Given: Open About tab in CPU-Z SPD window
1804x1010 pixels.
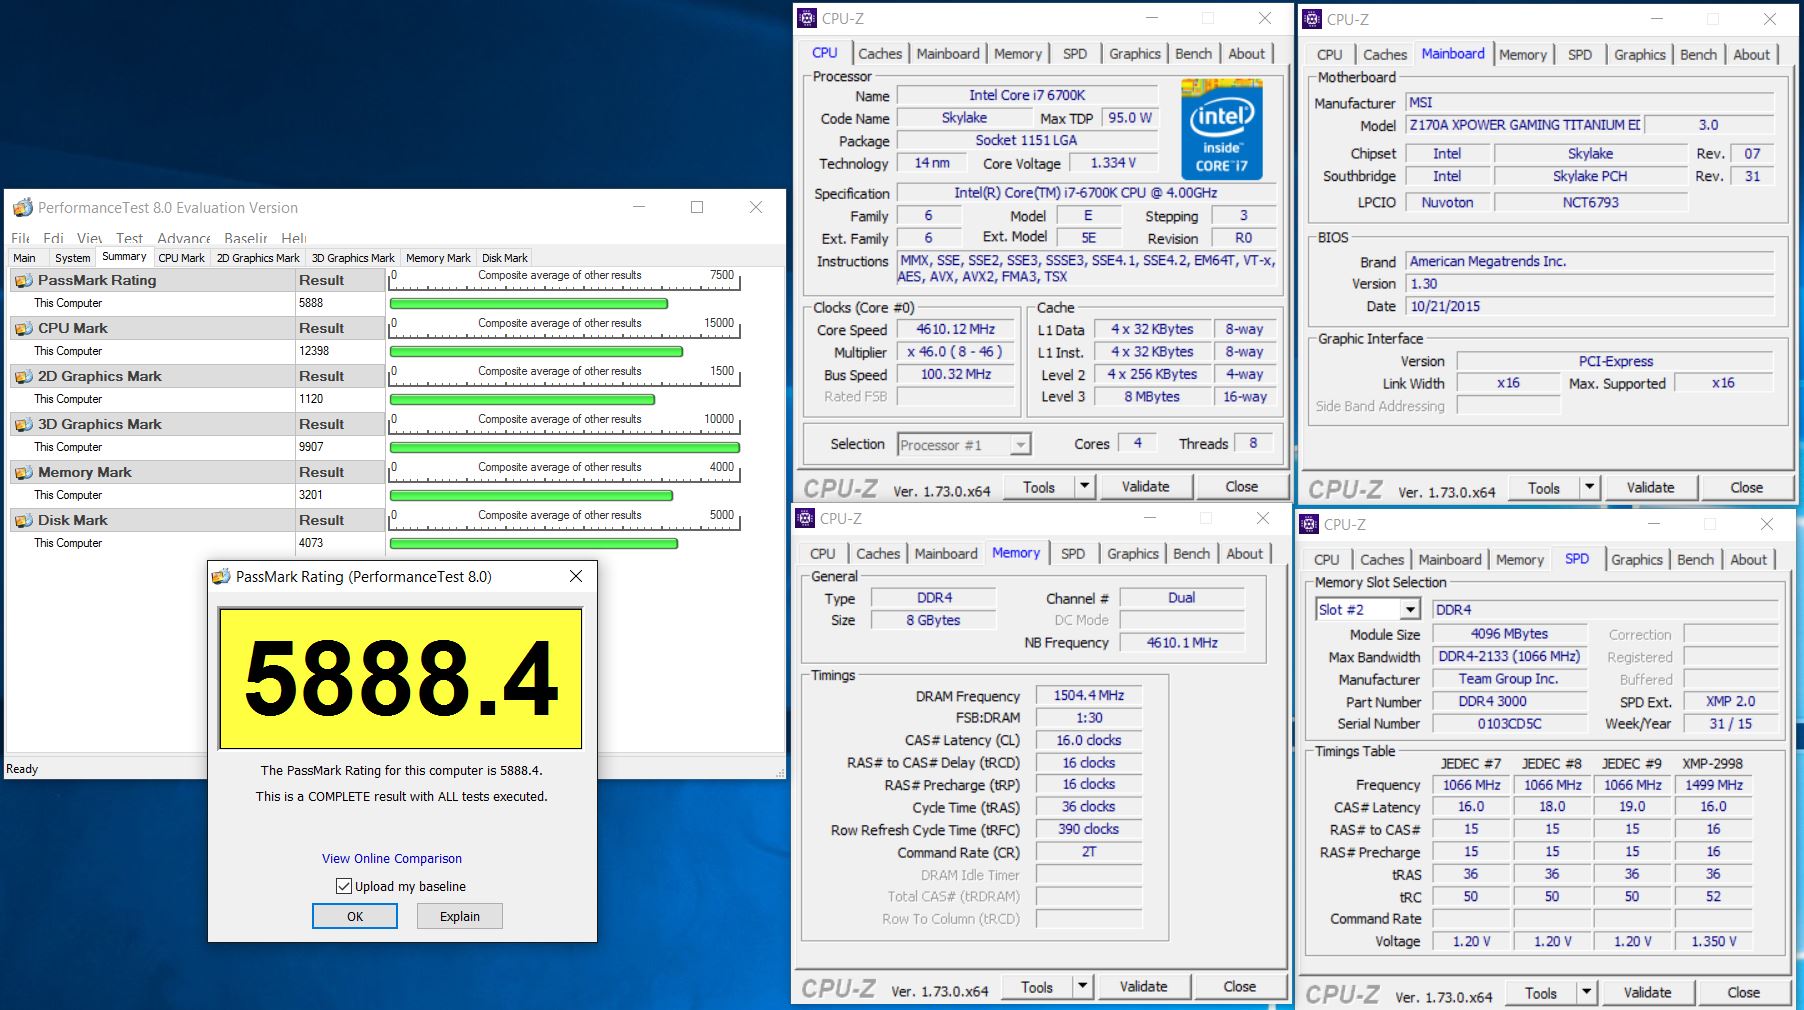Looking at the screenshot, I should (x=1749, y=560).
